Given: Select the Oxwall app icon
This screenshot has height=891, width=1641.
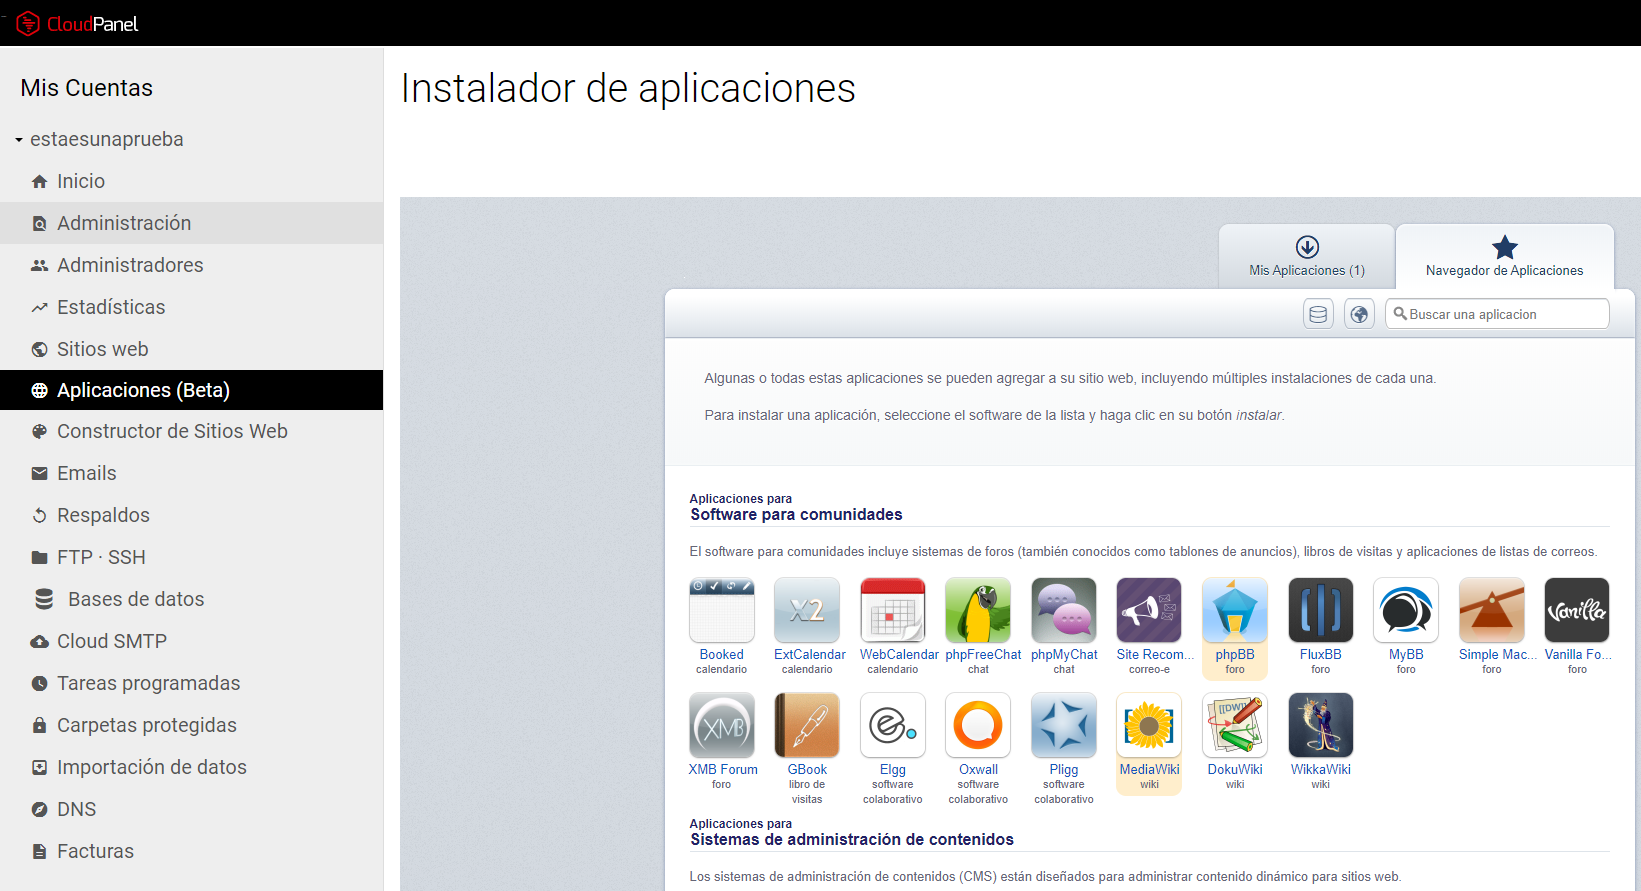Looking at the screenshot, I should click(x=978, y=725).
